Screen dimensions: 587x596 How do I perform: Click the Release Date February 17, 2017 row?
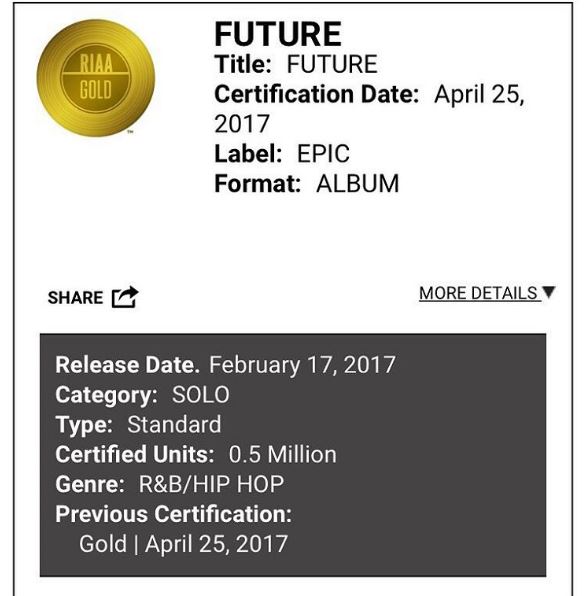225,365
